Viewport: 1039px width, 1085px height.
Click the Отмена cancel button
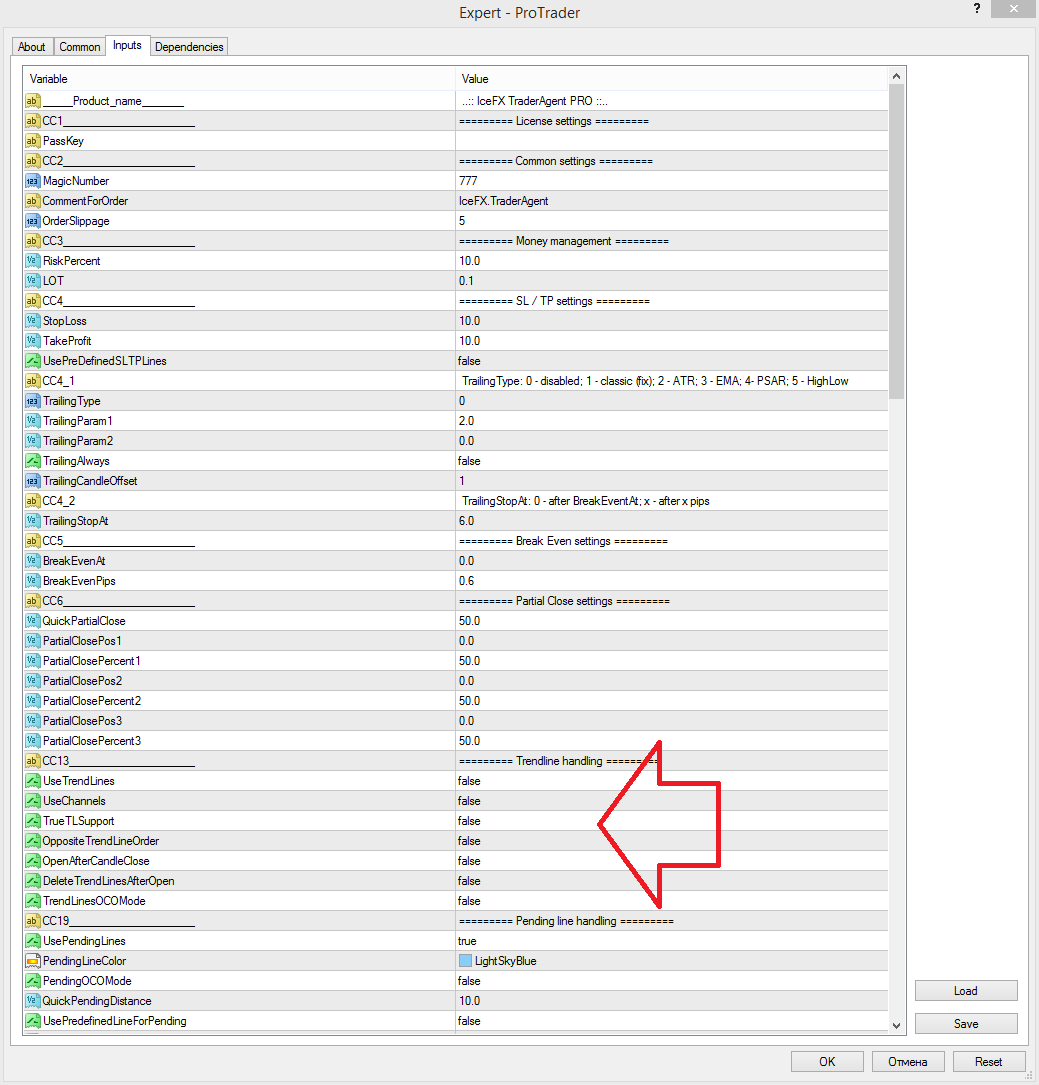(908, 1061)
